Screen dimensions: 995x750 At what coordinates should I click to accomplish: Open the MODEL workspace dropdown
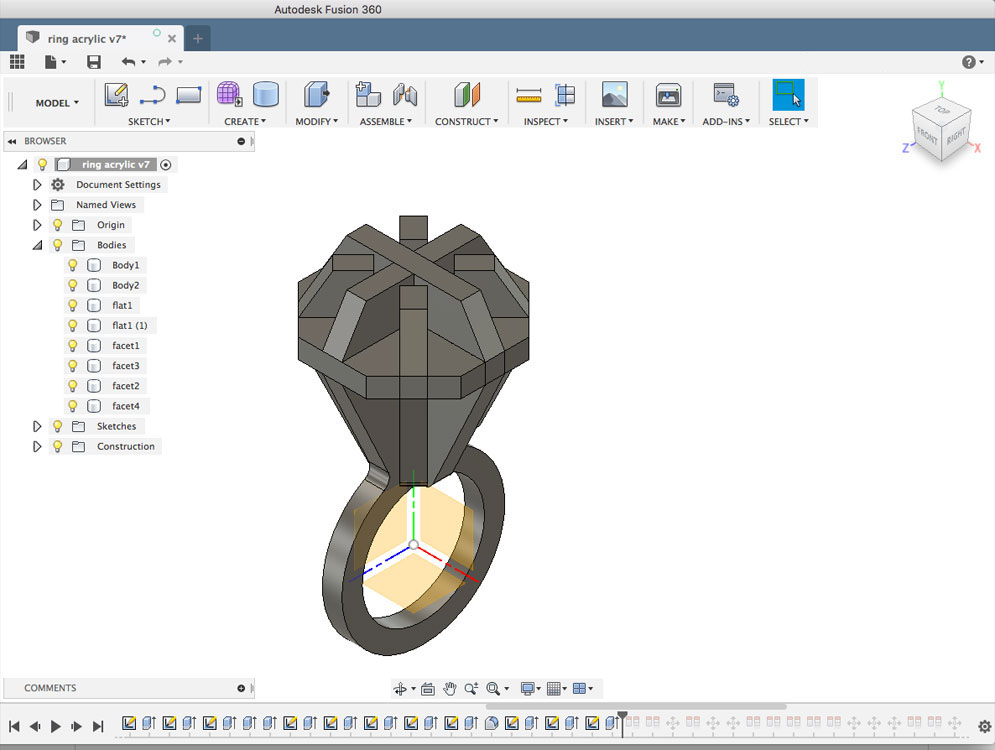57,103
